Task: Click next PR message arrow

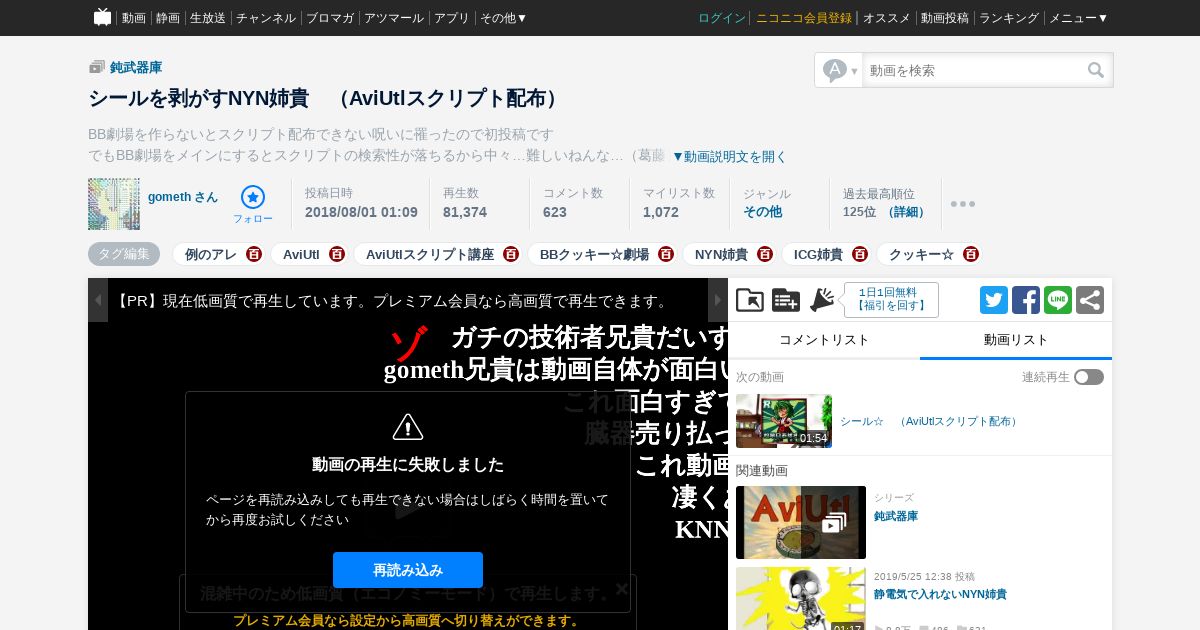Action: click(x=718, y=300)
